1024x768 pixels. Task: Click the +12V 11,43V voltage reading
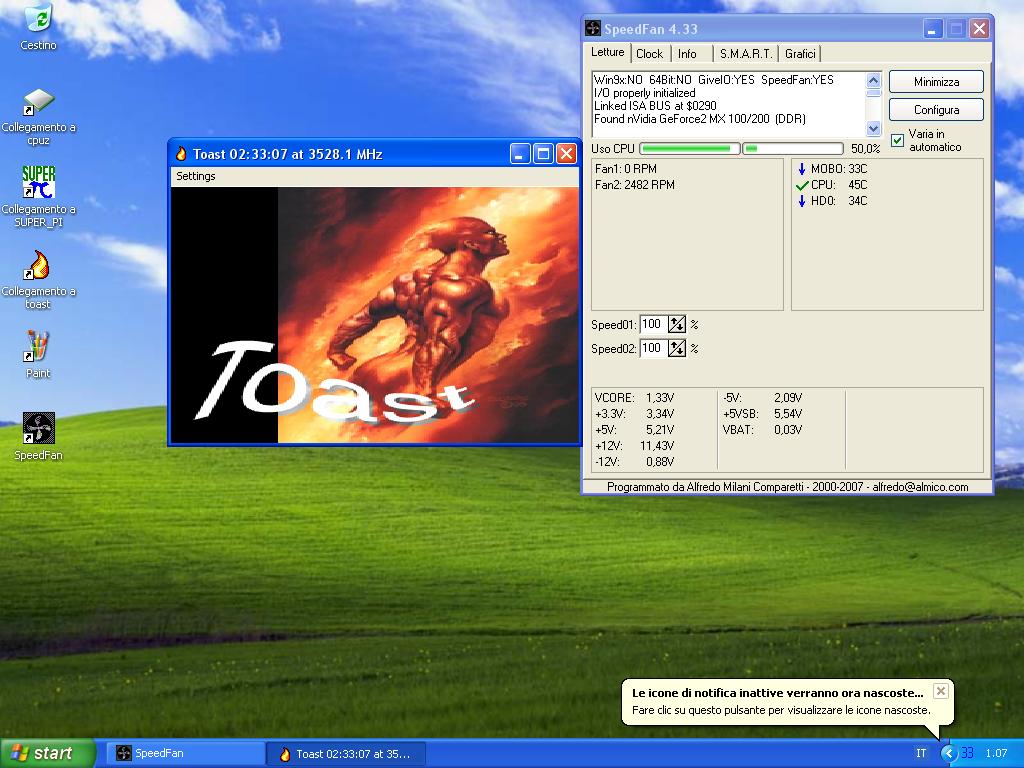[634, 446]
